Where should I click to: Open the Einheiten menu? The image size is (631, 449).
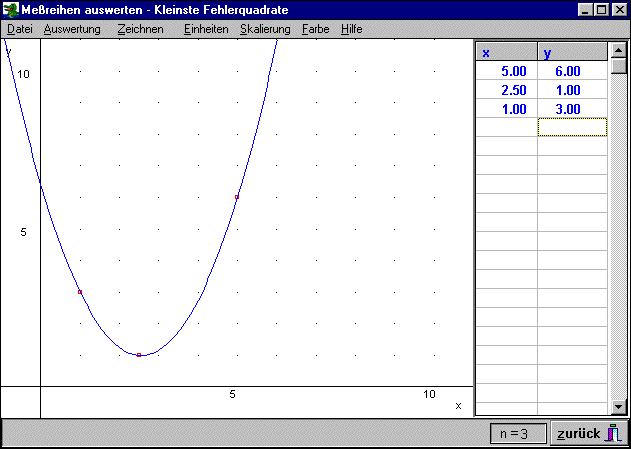206,29
